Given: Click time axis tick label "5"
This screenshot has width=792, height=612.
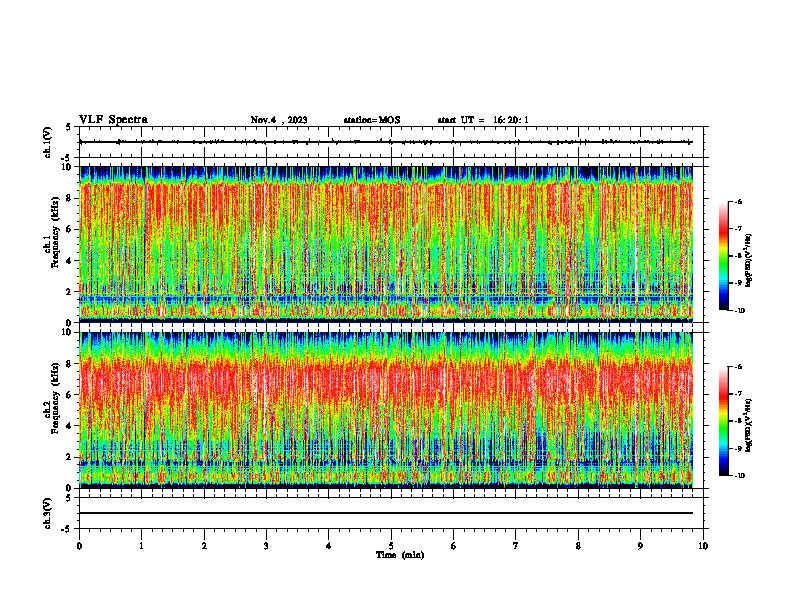Looking at the screenshot, I should coord(391,546).
